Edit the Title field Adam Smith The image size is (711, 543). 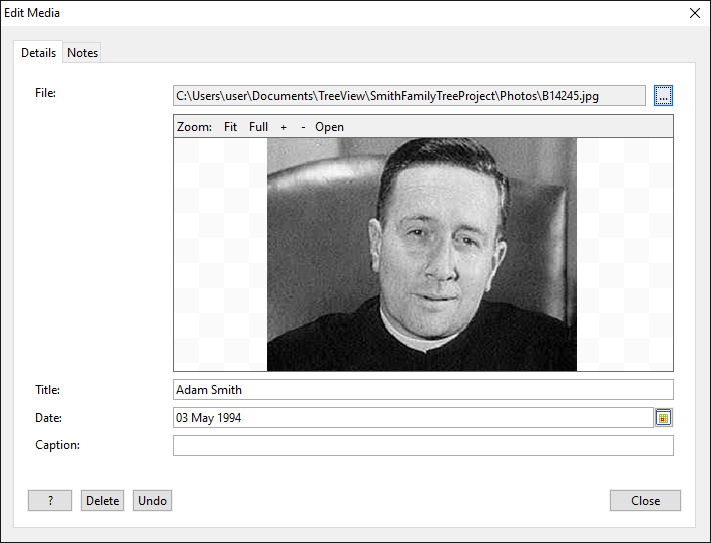point(424,390)
